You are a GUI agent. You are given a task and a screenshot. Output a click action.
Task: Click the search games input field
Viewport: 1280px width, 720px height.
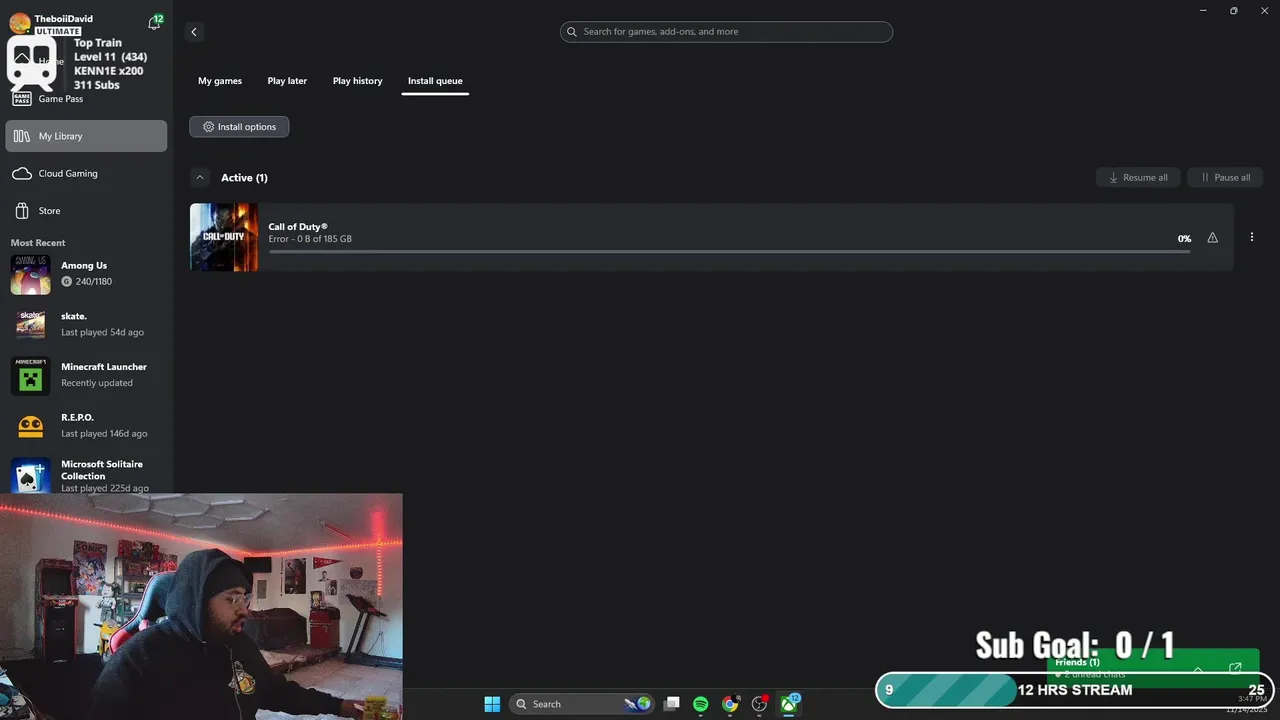(726, 32)
